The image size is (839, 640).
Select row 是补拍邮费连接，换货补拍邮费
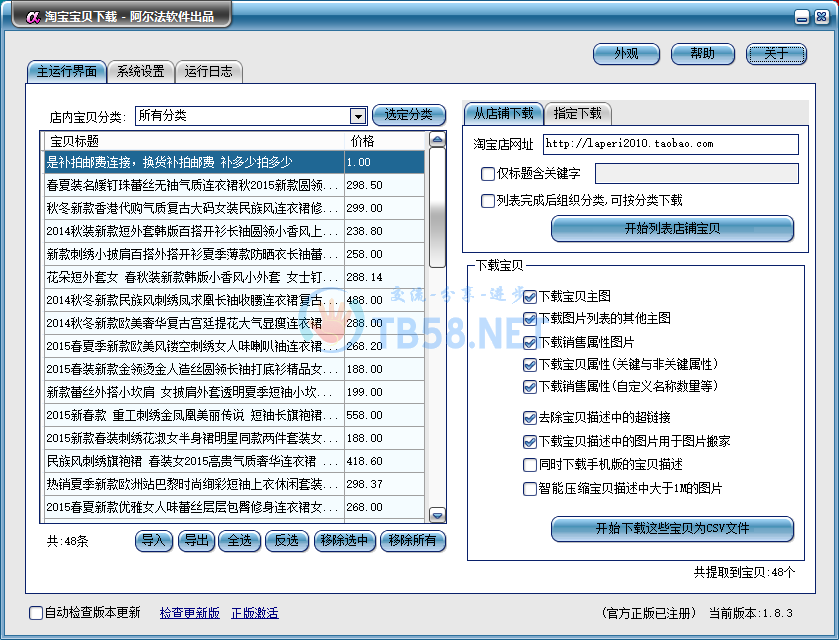(x=234, y=162)
